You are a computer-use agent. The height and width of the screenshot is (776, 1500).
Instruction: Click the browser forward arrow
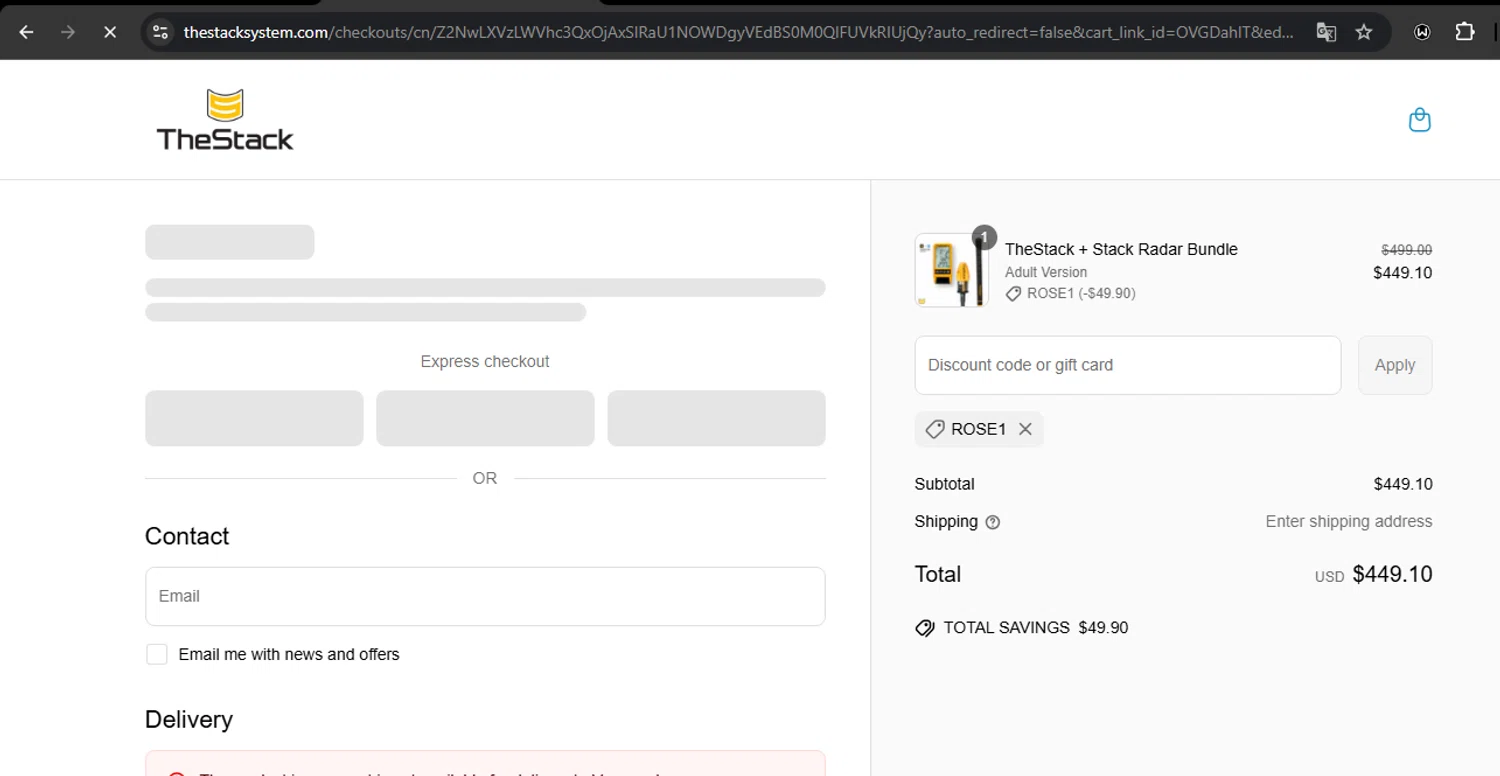(x=68, y=32)
